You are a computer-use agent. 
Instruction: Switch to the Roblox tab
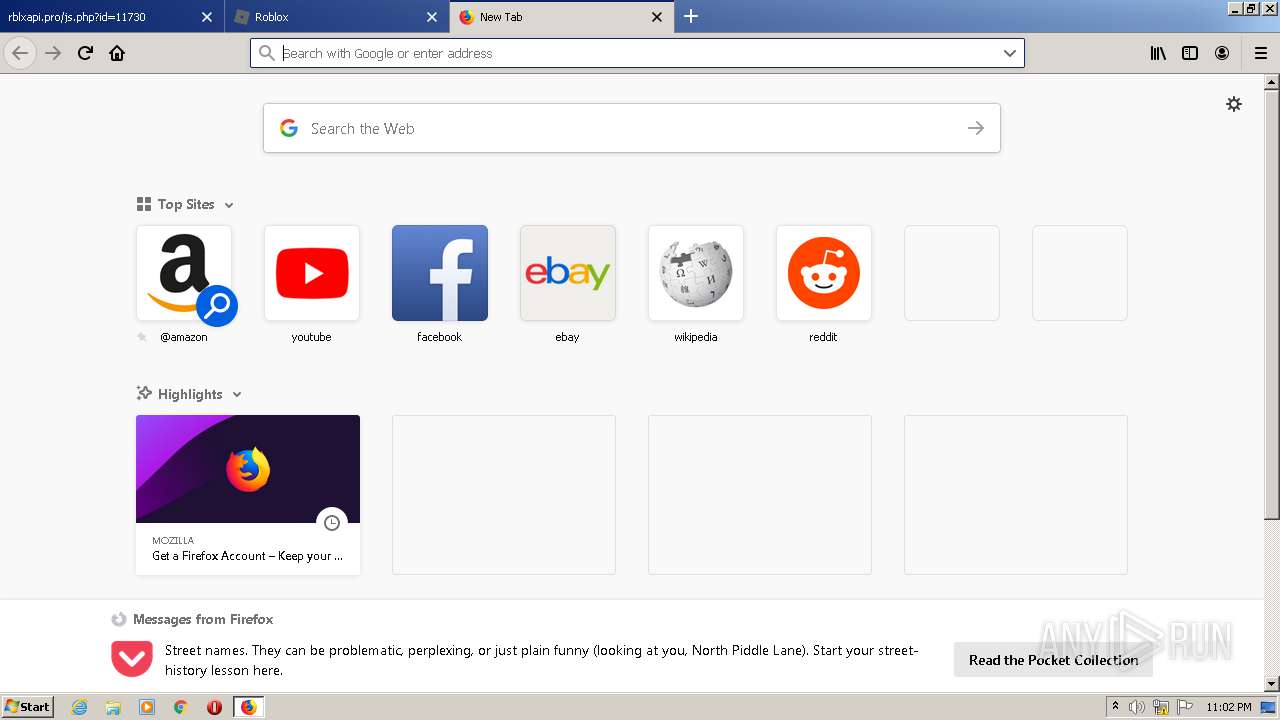pyautogui.click(x=337, y=16)
